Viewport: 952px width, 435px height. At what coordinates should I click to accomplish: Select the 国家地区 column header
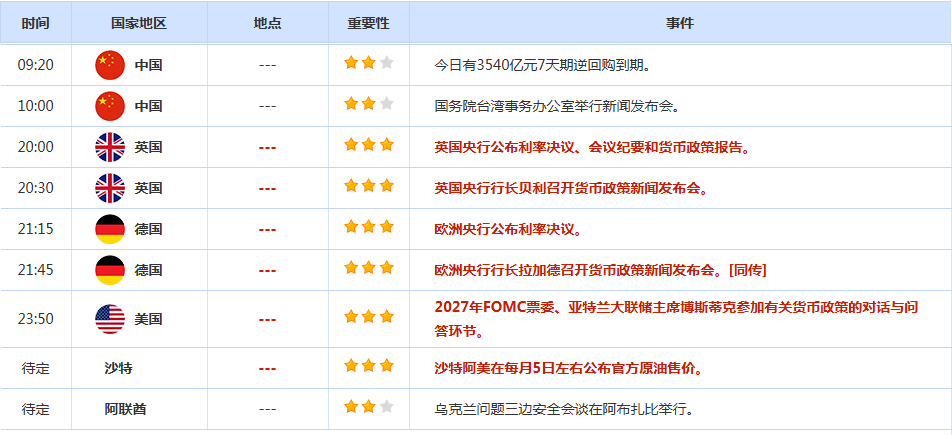(139, 23)
